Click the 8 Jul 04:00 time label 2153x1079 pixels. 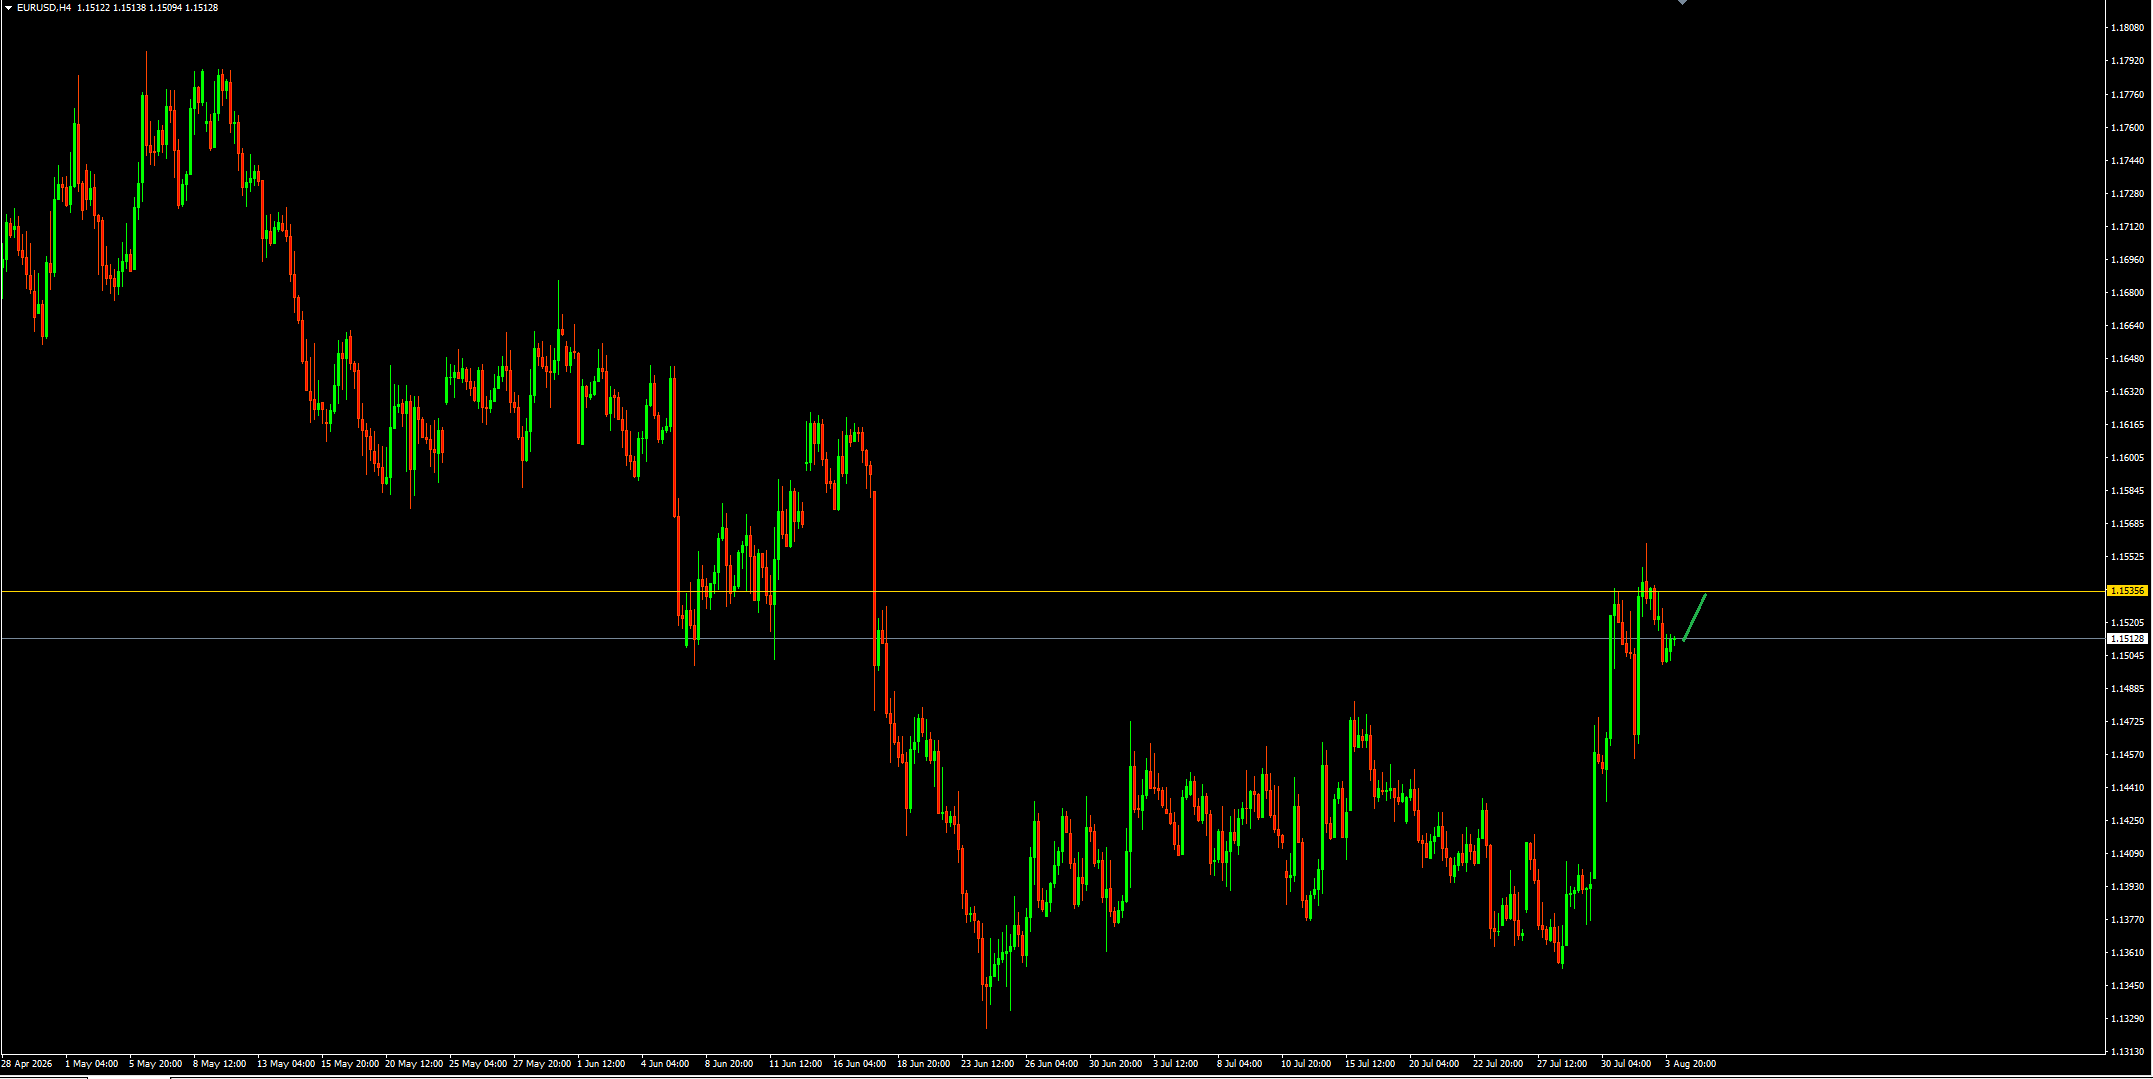point(1239,1064)
